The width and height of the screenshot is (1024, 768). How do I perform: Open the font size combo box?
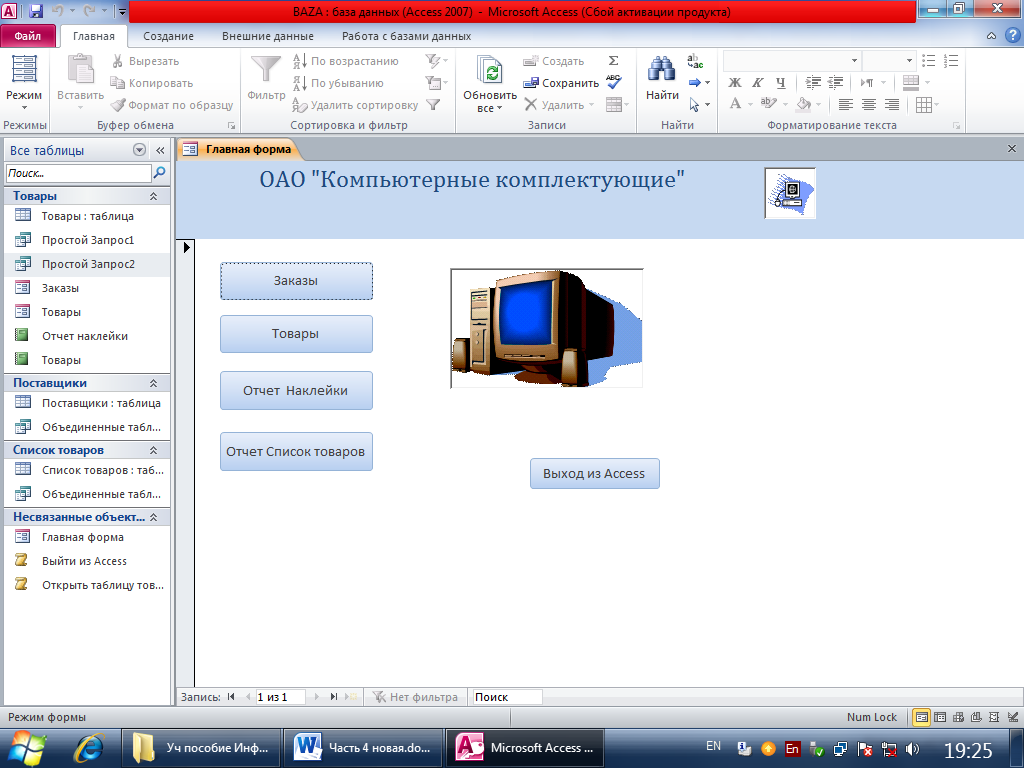[x=889, y=61]
